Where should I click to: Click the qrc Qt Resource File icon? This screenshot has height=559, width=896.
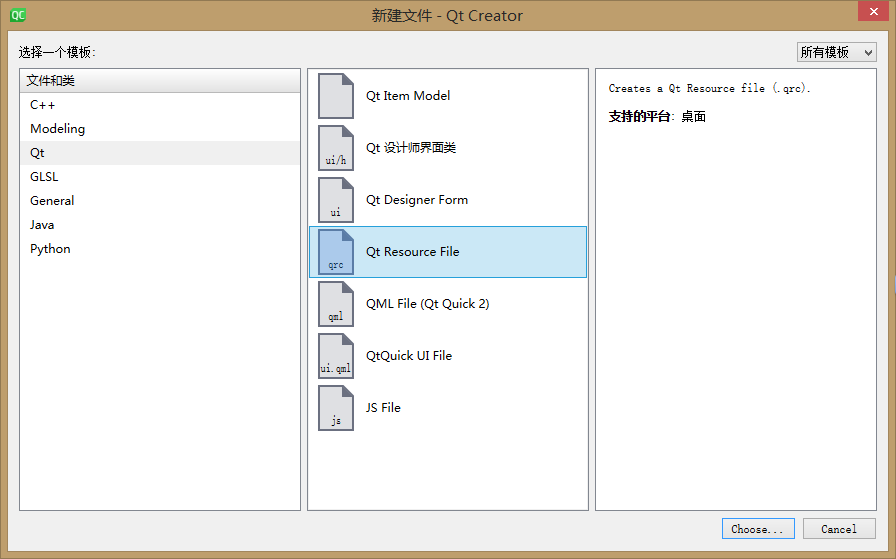click(x=336, y=252)
